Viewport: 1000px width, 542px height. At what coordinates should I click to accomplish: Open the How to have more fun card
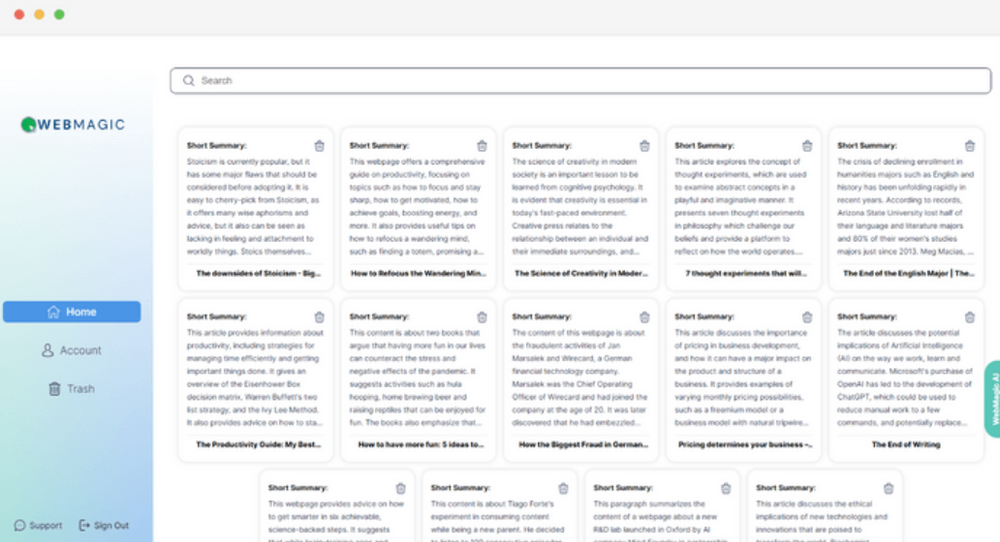(419, 444)
